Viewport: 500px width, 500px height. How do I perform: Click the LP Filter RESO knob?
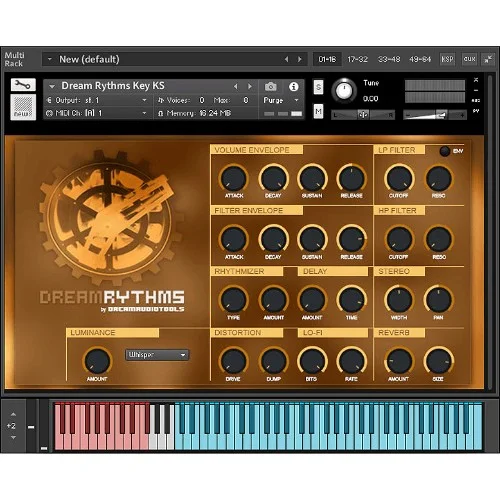click(438, 178)
